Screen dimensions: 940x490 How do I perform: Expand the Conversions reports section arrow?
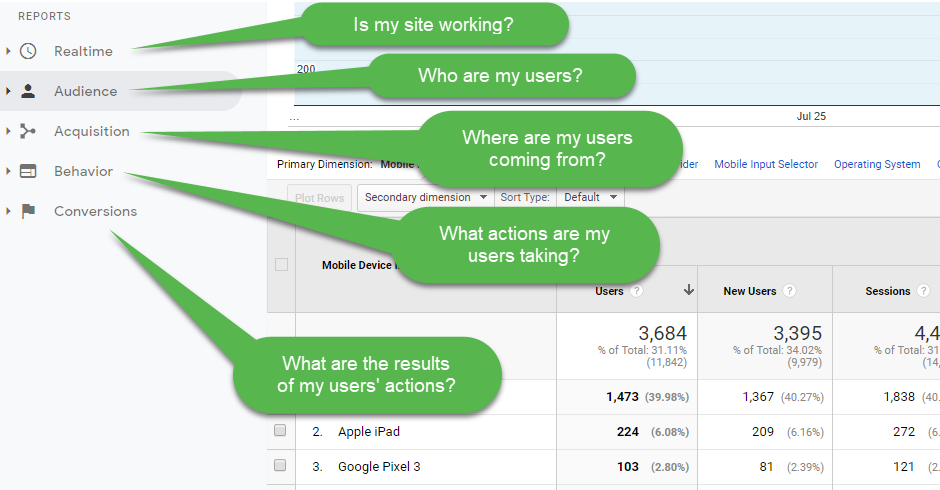coord(8,211)
